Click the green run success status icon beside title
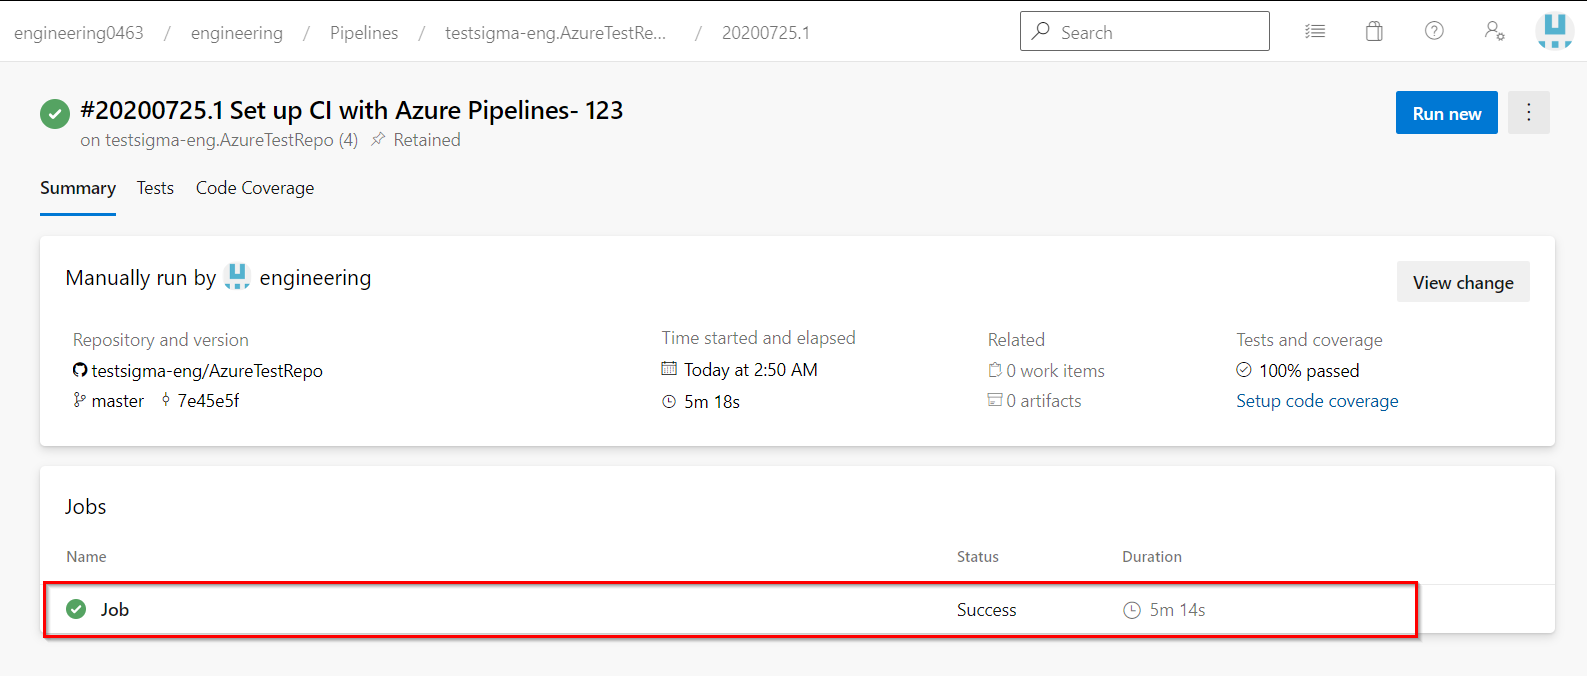The height and width of the screenshot is (676, 1587). (x=55, y=113)
